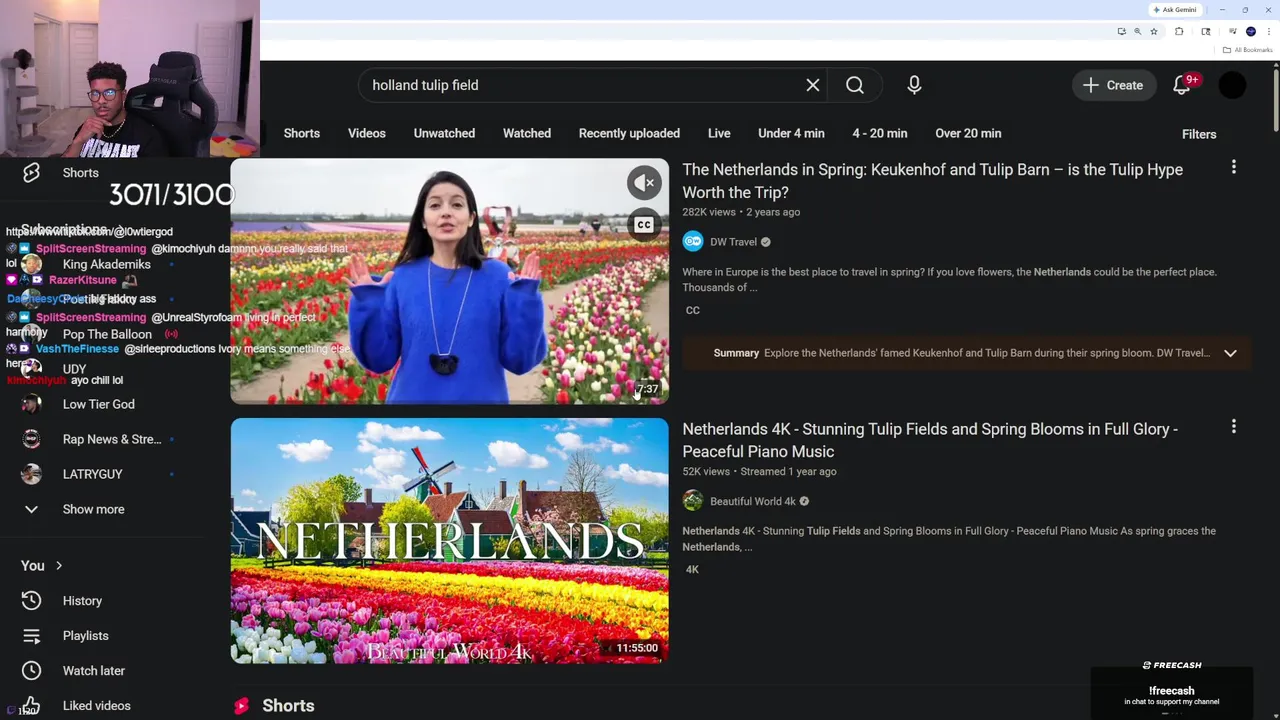The height and width of the screenshot is (720, 1280).
Task: Click the Rap News channel avatar
Action: 31,439
